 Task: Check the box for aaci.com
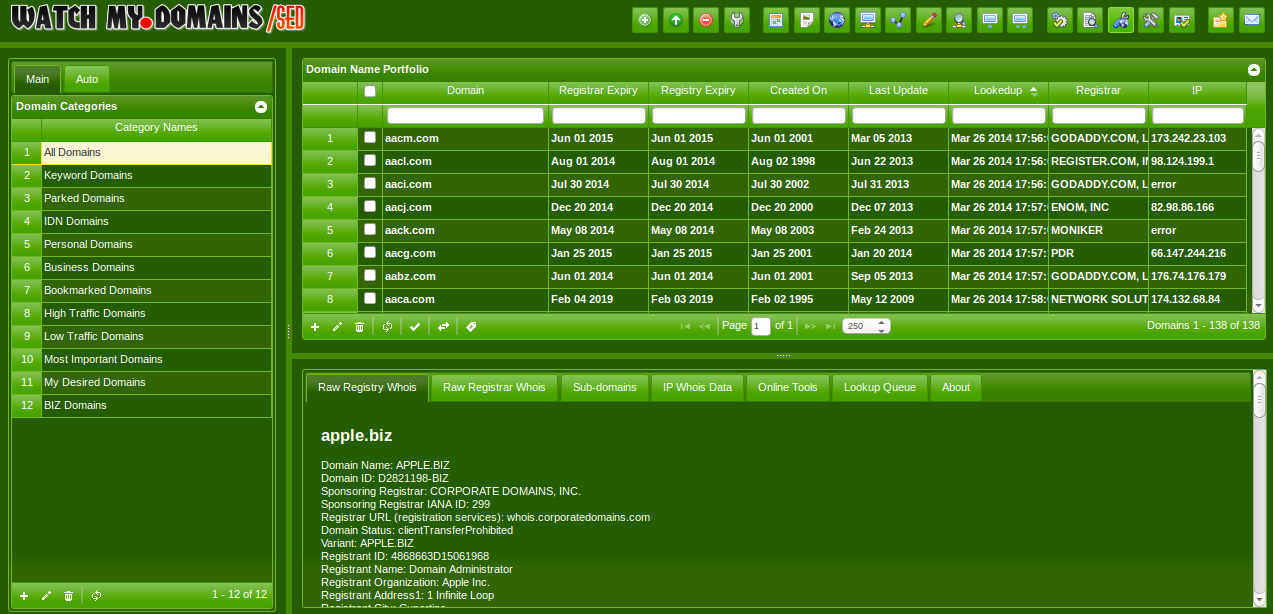click(x=370, y=184)
